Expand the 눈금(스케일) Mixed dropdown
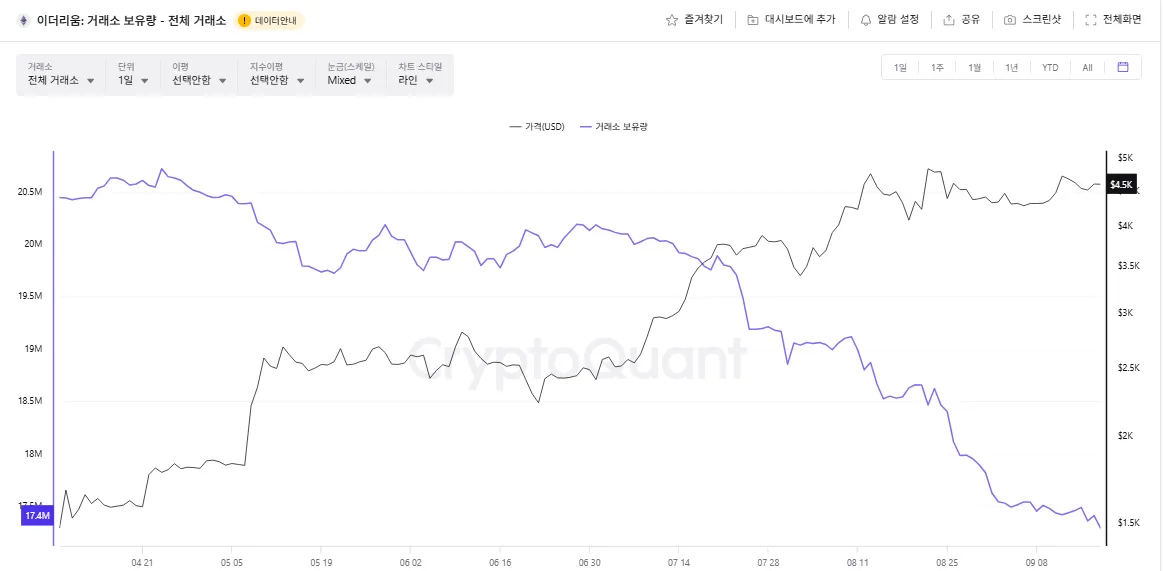The image size is (1163, 571). click(350, 80)
